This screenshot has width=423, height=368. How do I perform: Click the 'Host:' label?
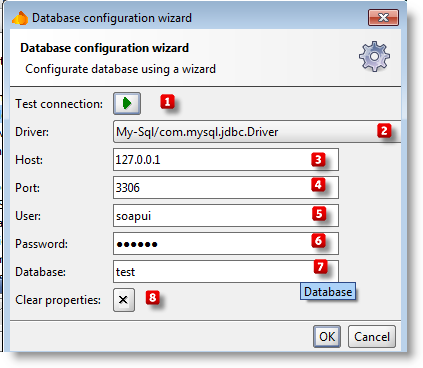click(29, 160)
